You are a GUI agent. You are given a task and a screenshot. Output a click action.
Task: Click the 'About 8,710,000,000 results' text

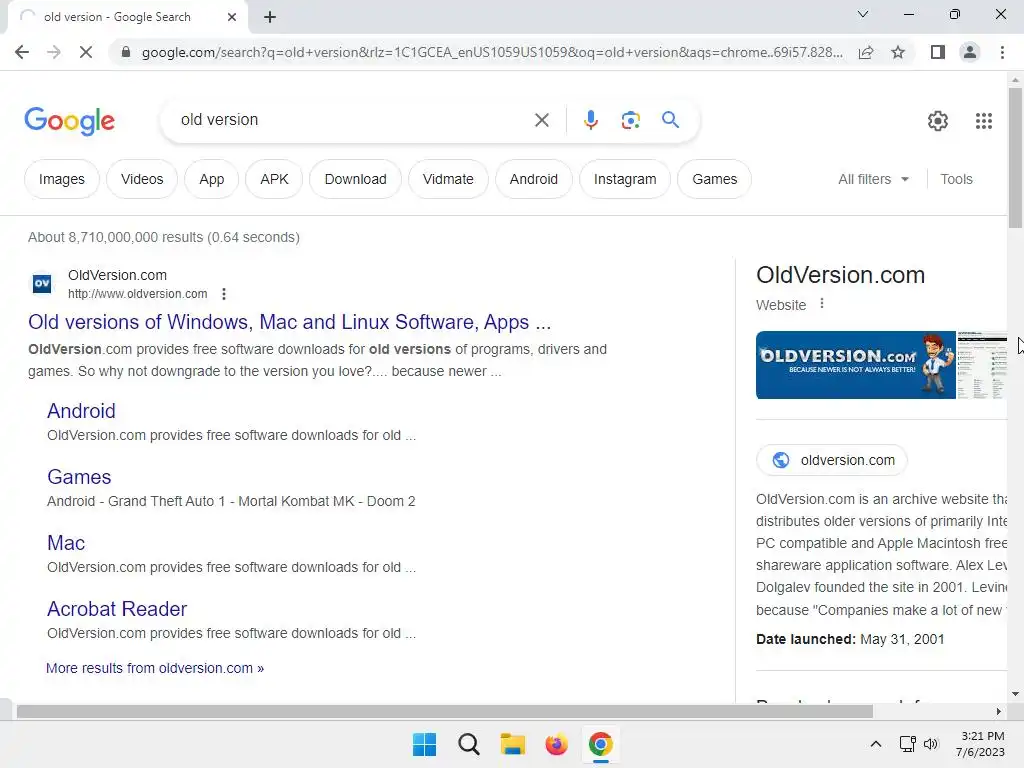pos(164,237)
